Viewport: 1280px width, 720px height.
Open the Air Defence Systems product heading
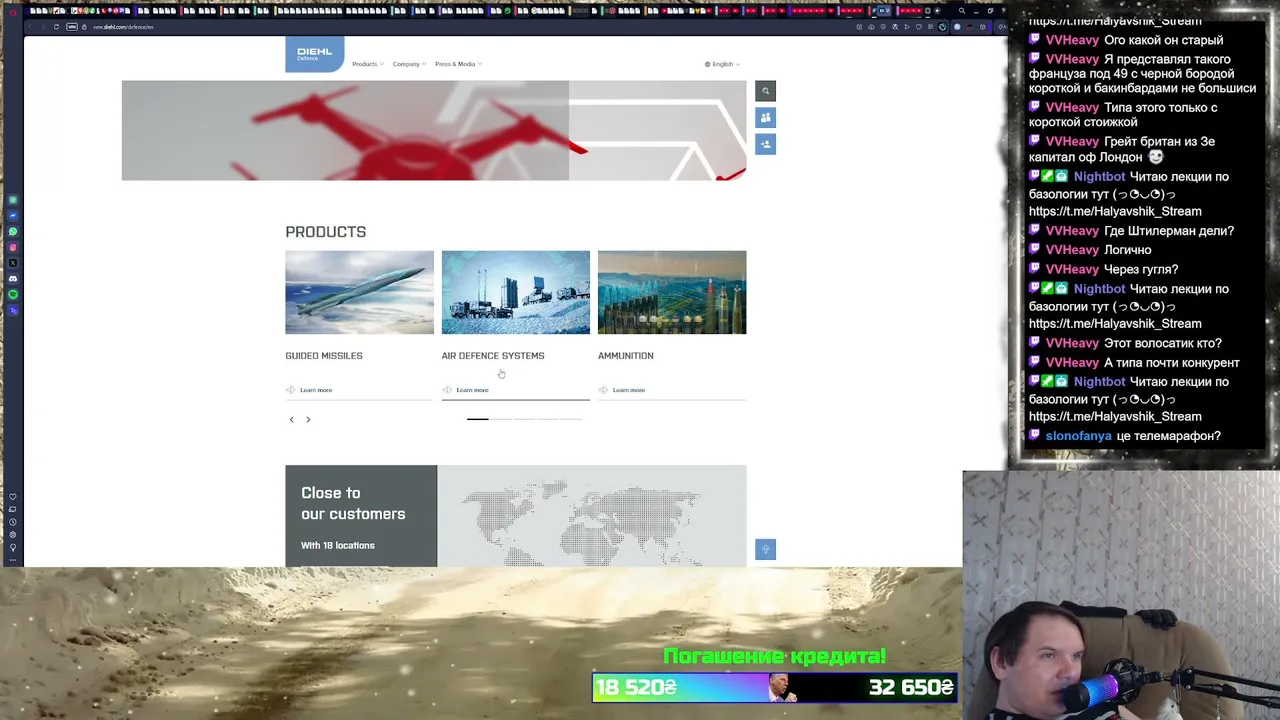[493, 356]
